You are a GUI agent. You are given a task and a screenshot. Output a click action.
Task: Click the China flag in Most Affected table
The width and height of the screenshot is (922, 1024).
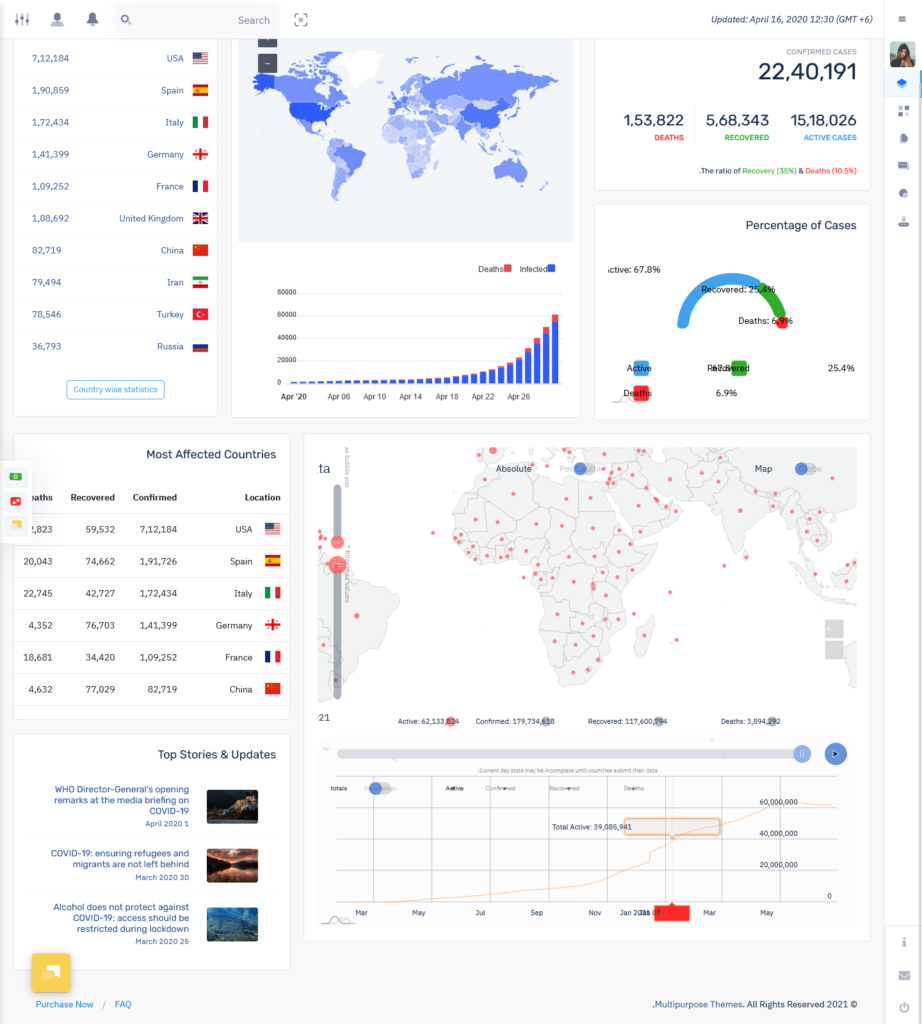272,689
